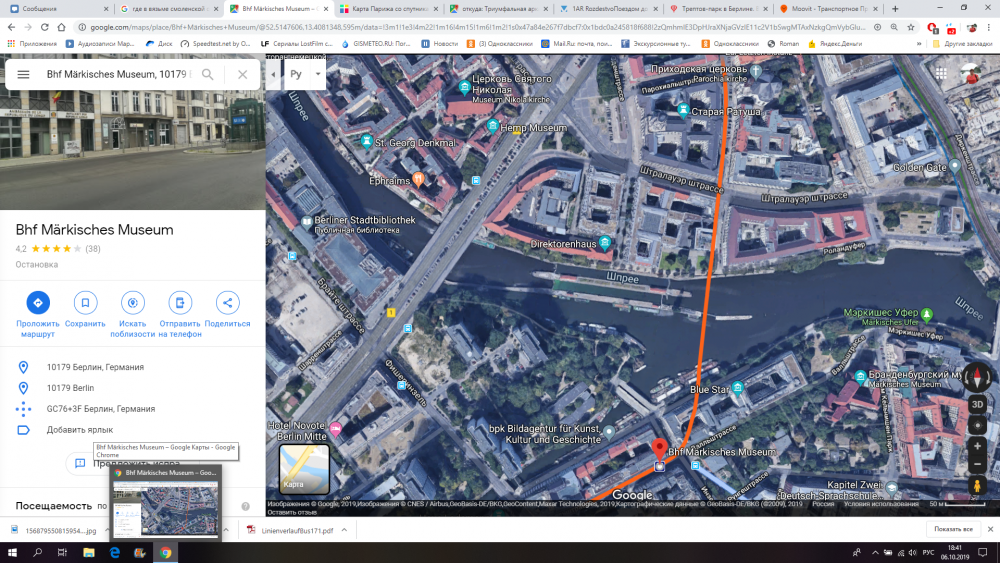Screen dimensions: 1000x563
Task: Open the language dropdown next to Ру
Action: click(317, 75)
